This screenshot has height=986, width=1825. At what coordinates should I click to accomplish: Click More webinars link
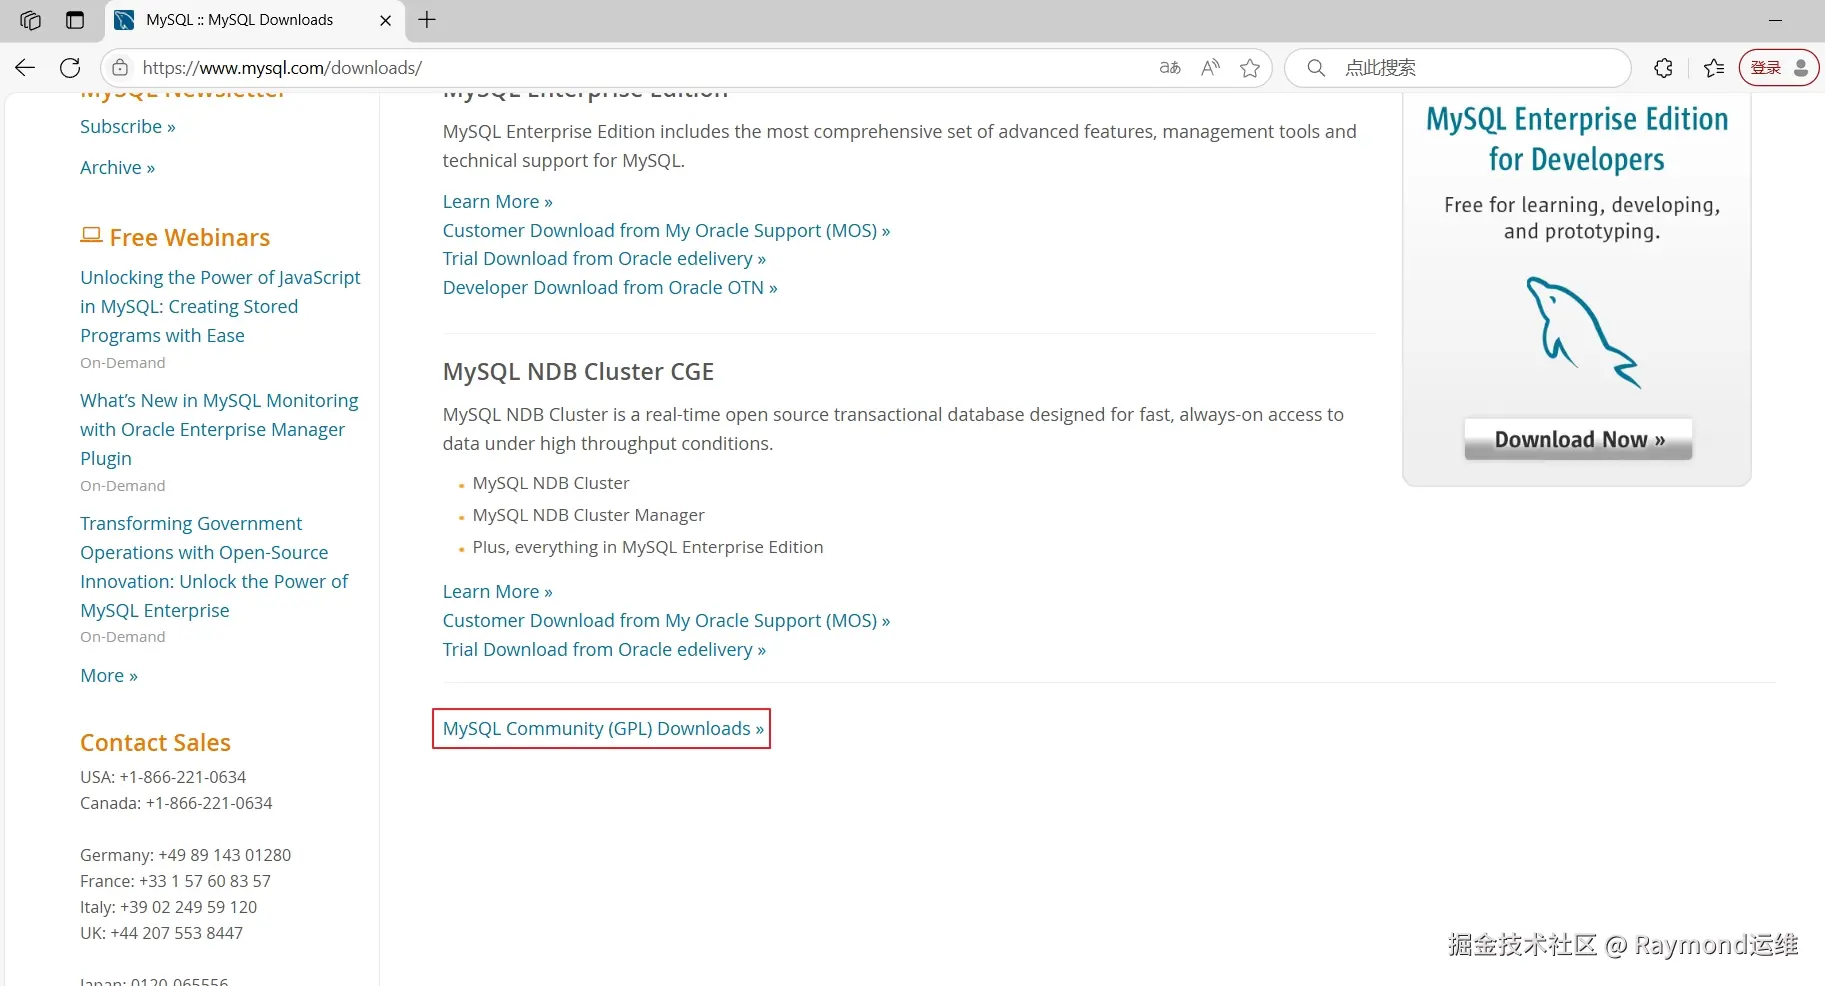pyautogui.click(x=109, y=676)
